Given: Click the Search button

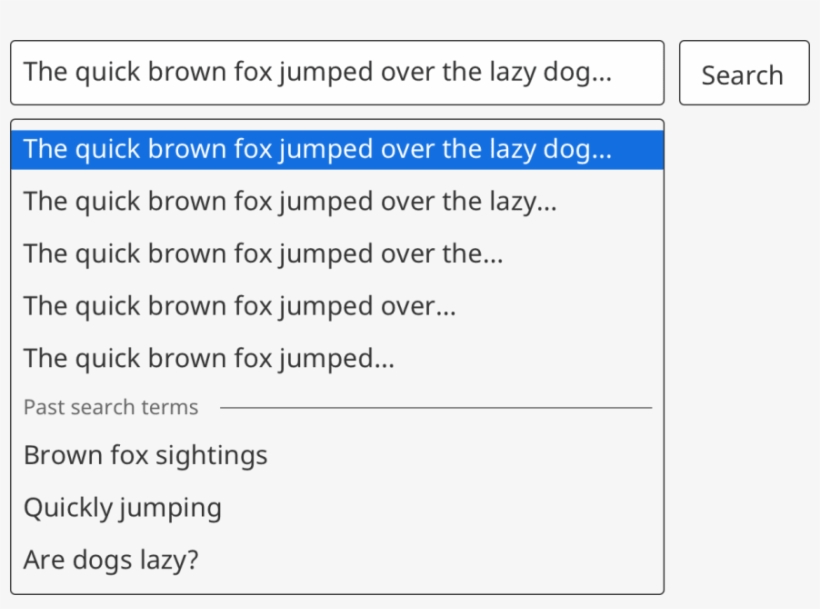Looking at the screenshot, I should tap(743, 72).
